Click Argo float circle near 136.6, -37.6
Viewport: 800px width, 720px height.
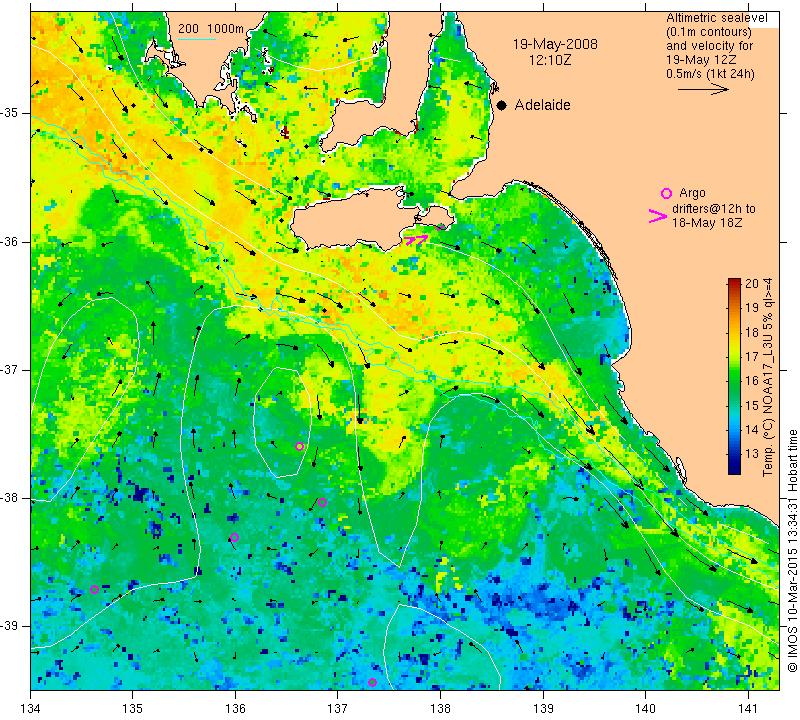pyautogui.click(x=299, y=446)
